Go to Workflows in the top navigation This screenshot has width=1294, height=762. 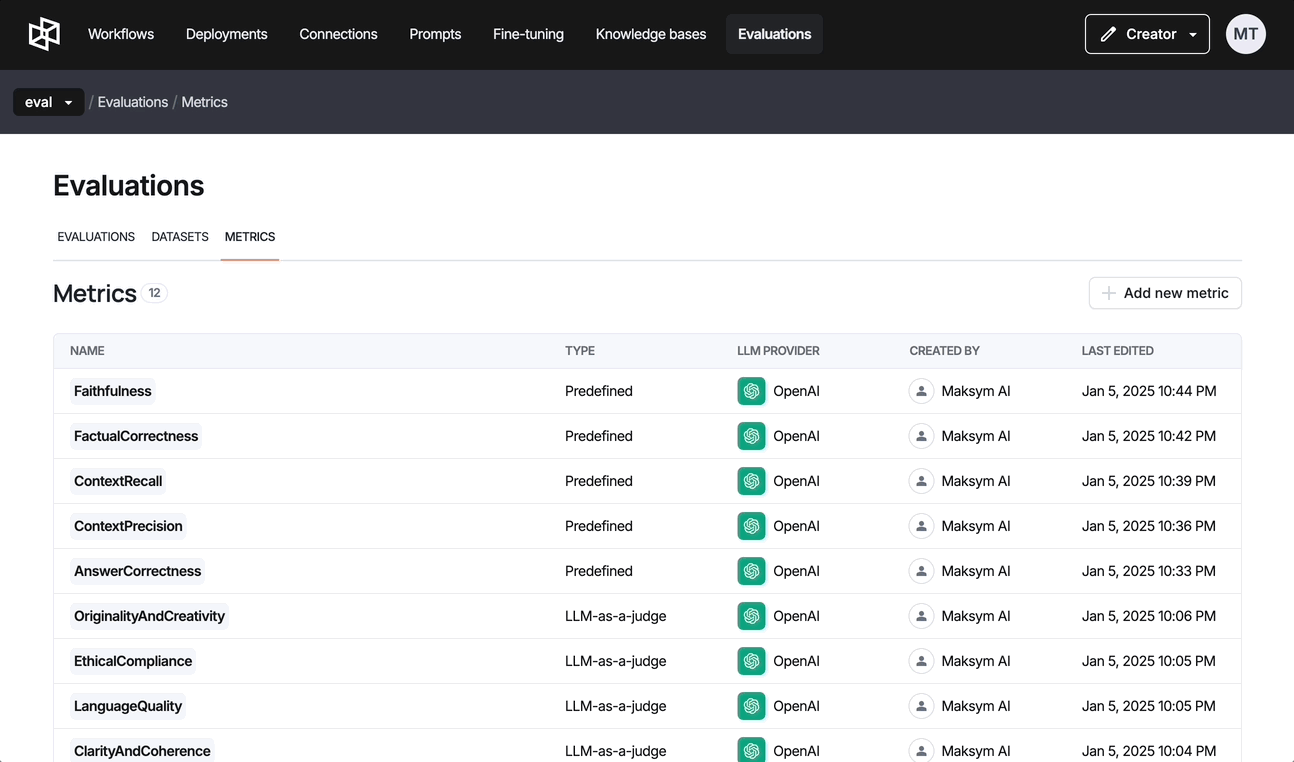(x=121, y=34)
